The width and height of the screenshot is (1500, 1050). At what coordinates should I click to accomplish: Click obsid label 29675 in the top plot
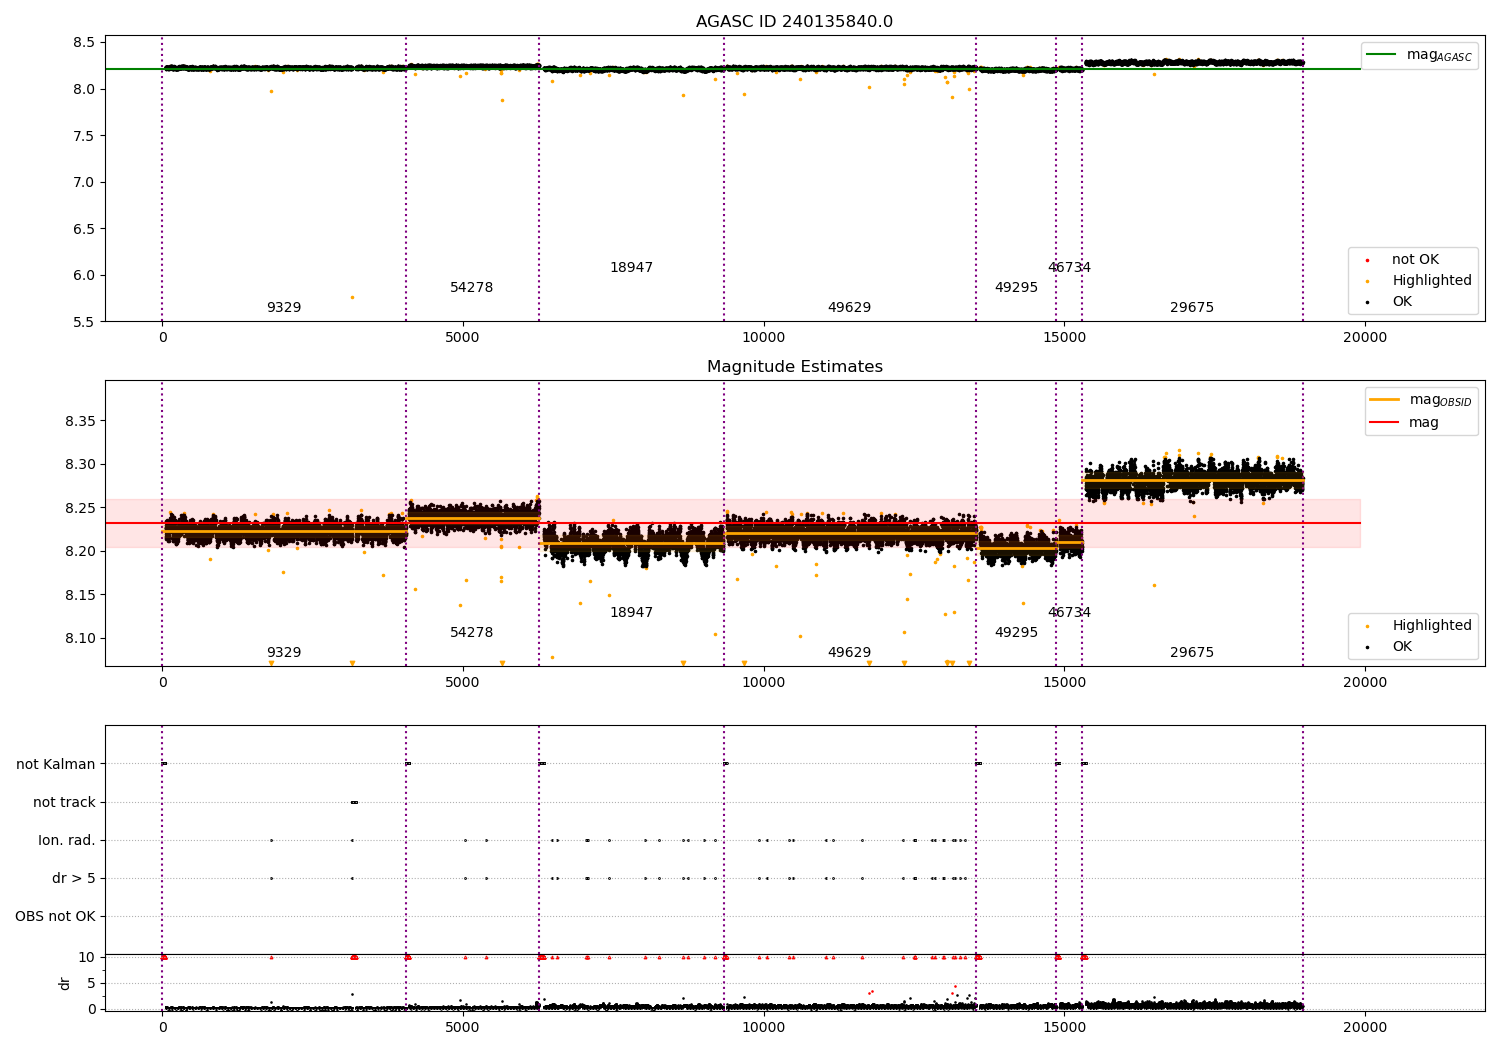pos(1192,308)
